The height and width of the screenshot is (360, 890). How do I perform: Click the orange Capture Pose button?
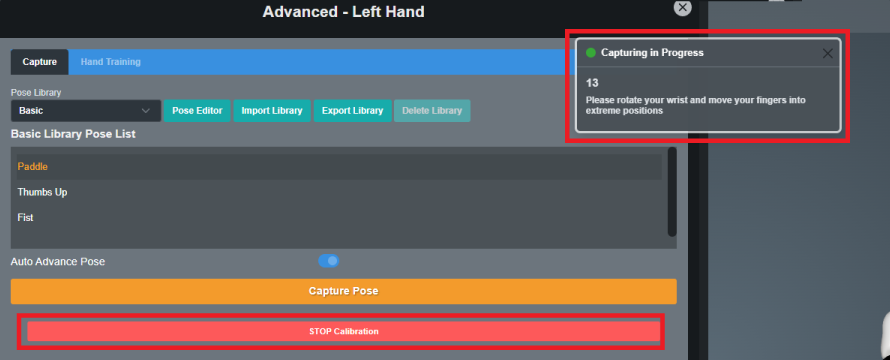343,291
